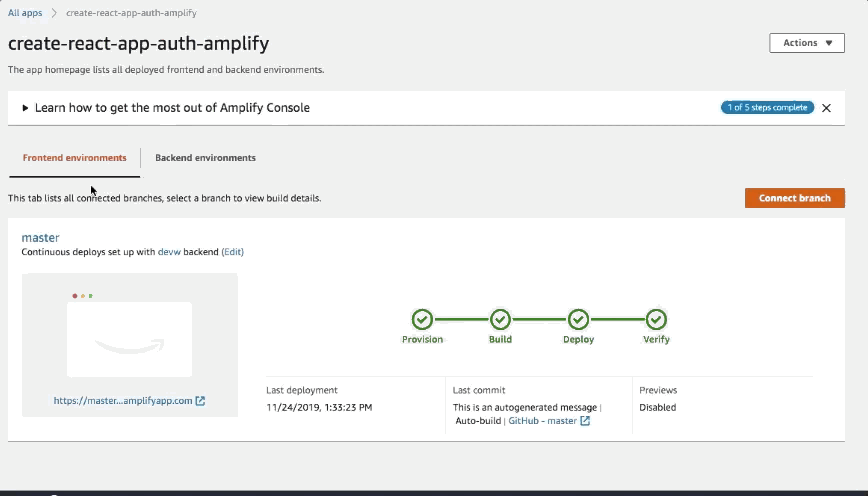The height and width of the screenshot is (496, 868).
Task: Click external link icon next to GitHub - master
Action: tap(585, 421)
